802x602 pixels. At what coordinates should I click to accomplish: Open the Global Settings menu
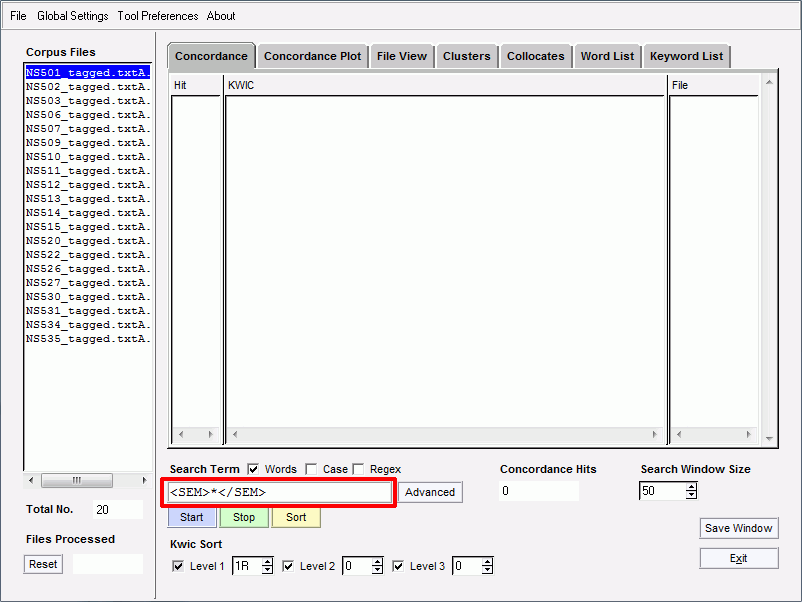73,16
